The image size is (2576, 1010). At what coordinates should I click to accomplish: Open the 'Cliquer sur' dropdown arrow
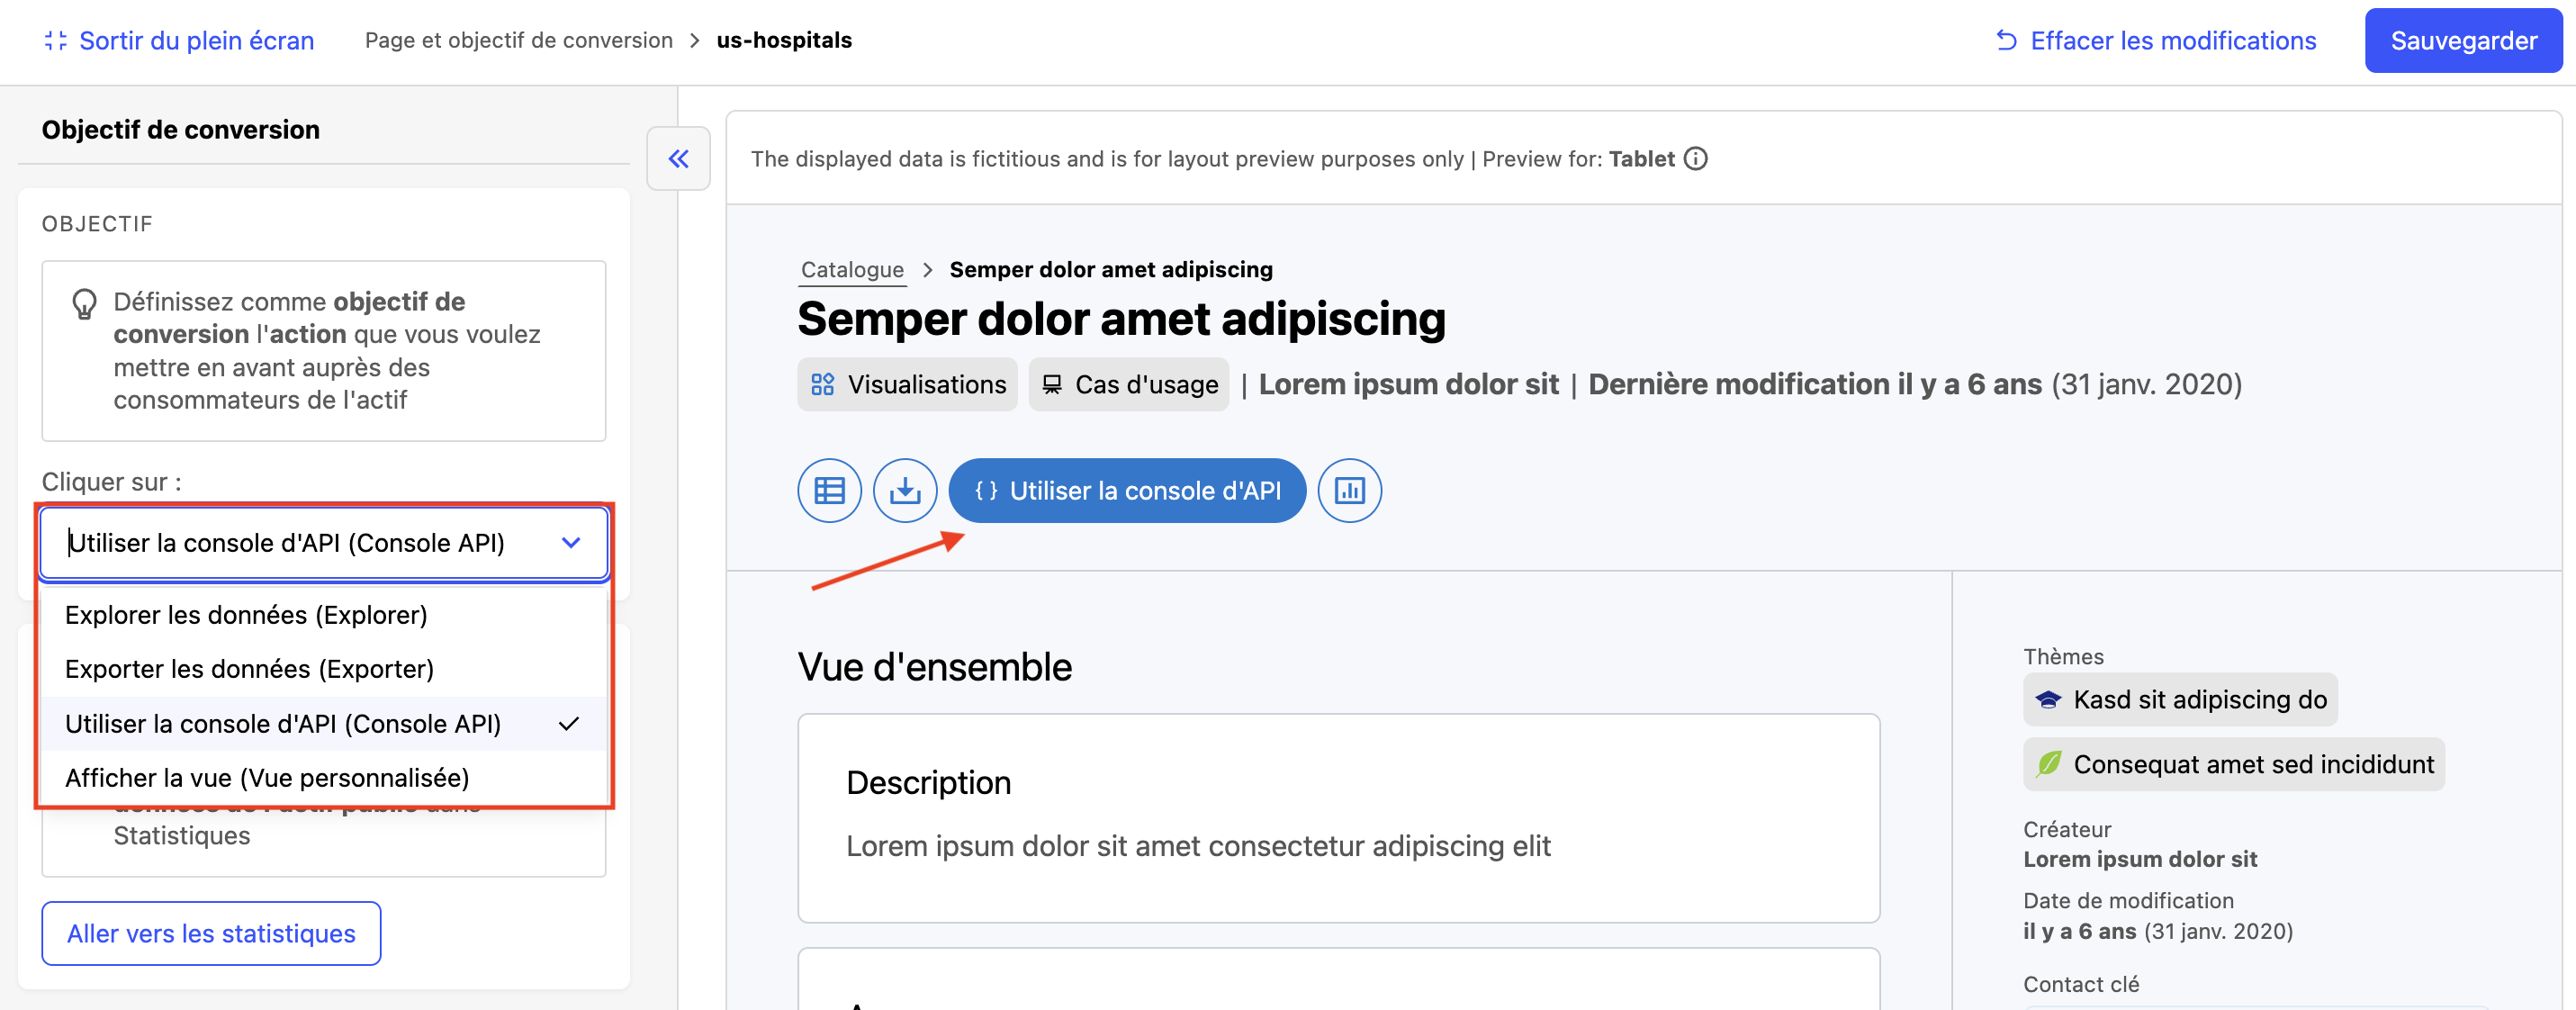click(x=571, y=543)
